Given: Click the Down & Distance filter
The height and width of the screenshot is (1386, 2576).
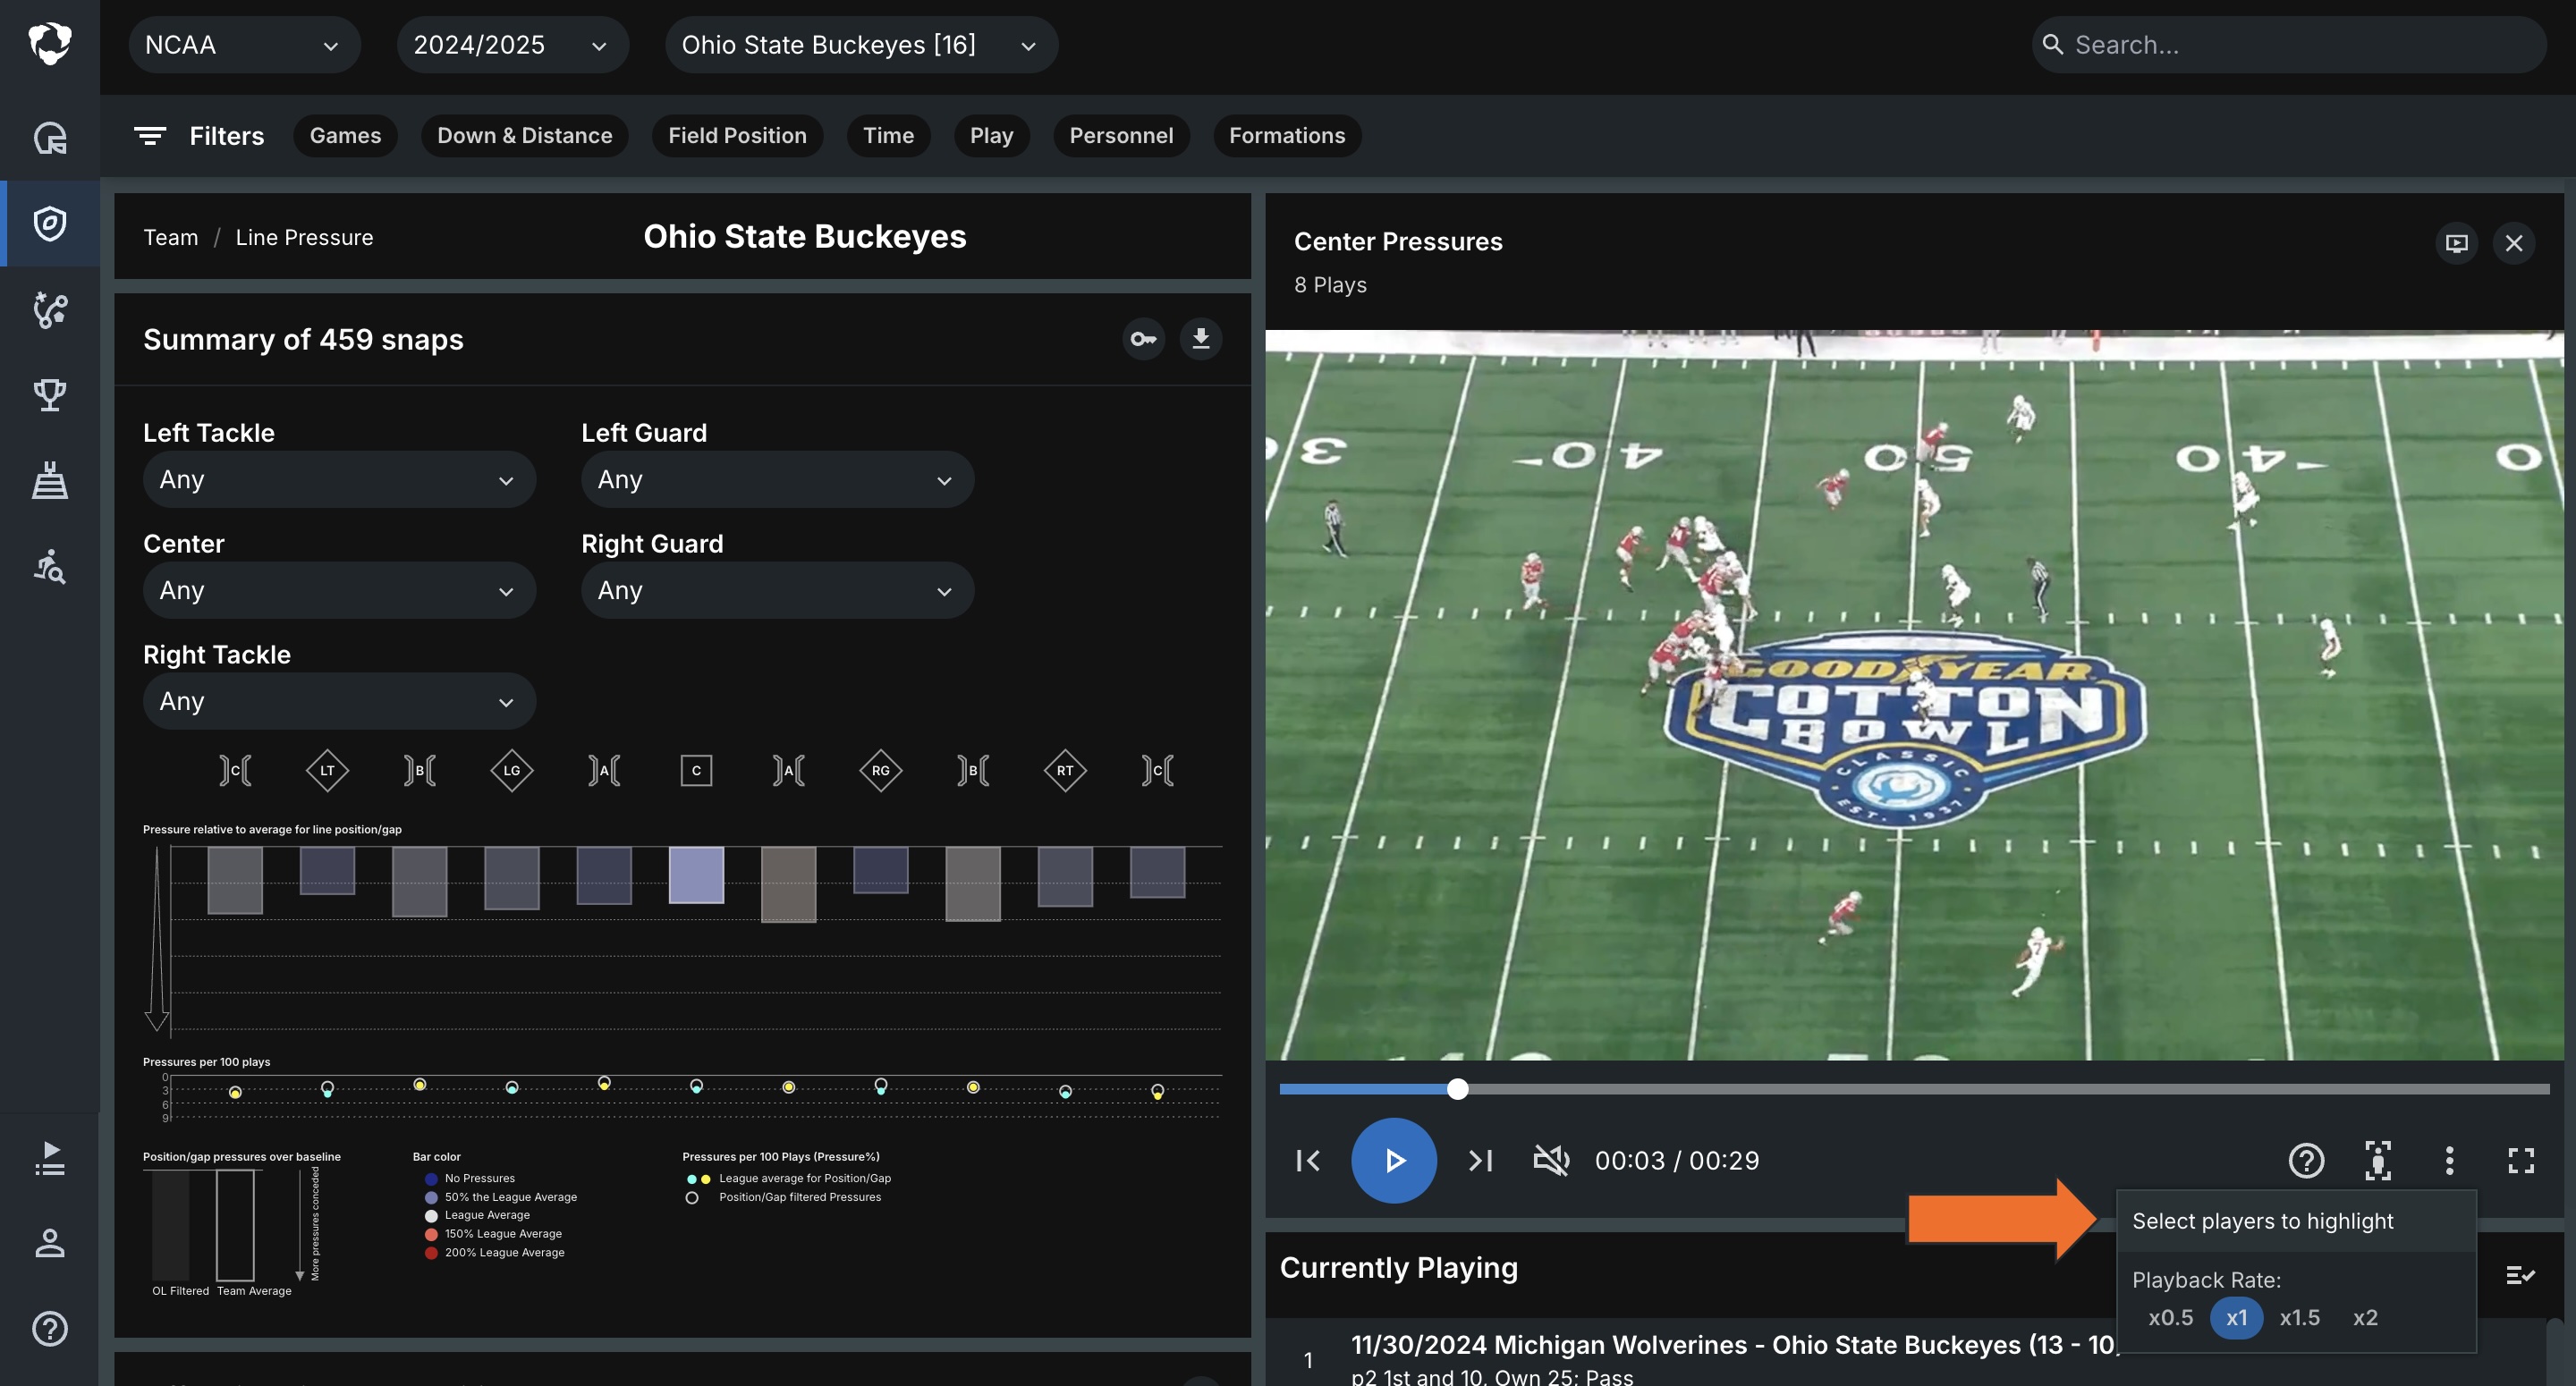Looking at the screenshot, I should [x=524, y=135].
